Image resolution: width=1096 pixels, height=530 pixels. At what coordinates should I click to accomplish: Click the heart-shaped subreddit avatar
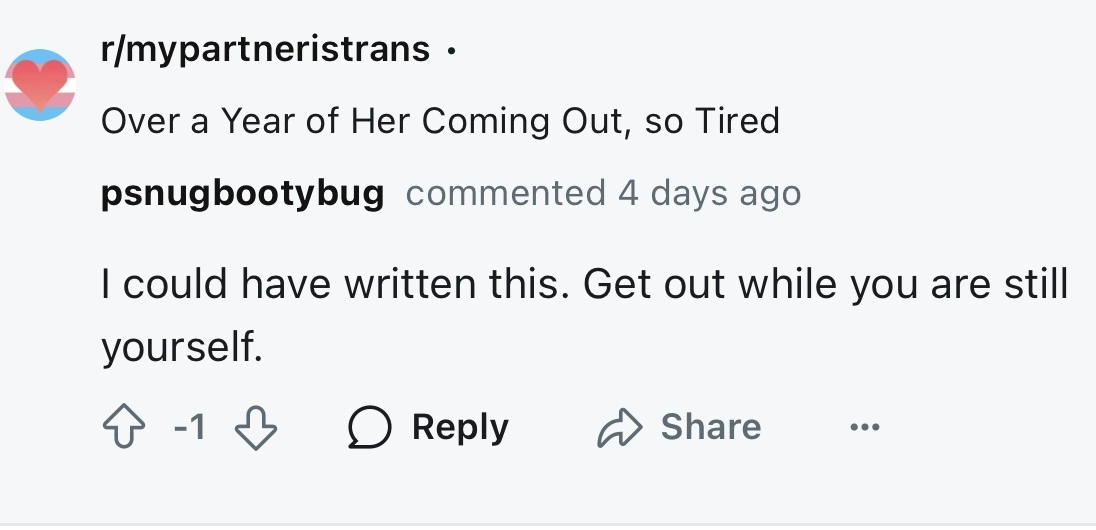pos(40,84)
